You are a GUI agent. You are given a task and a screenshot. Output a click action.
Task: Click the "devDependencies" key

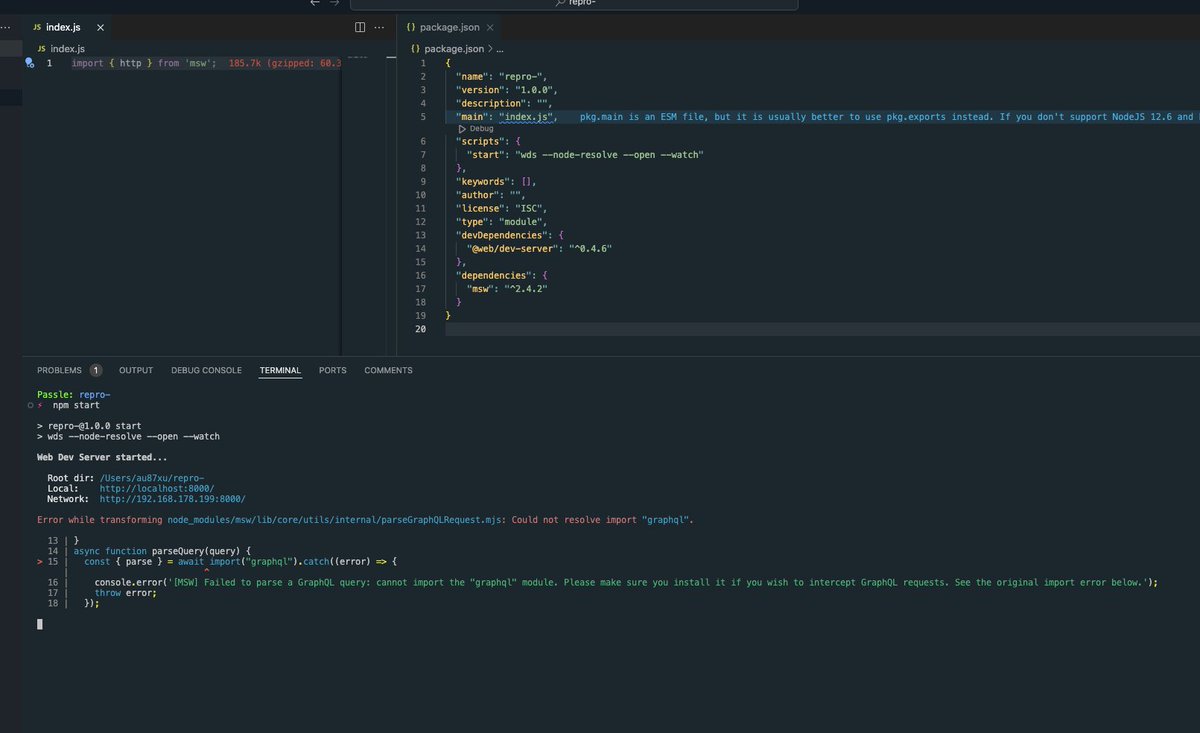click(502, 234)
